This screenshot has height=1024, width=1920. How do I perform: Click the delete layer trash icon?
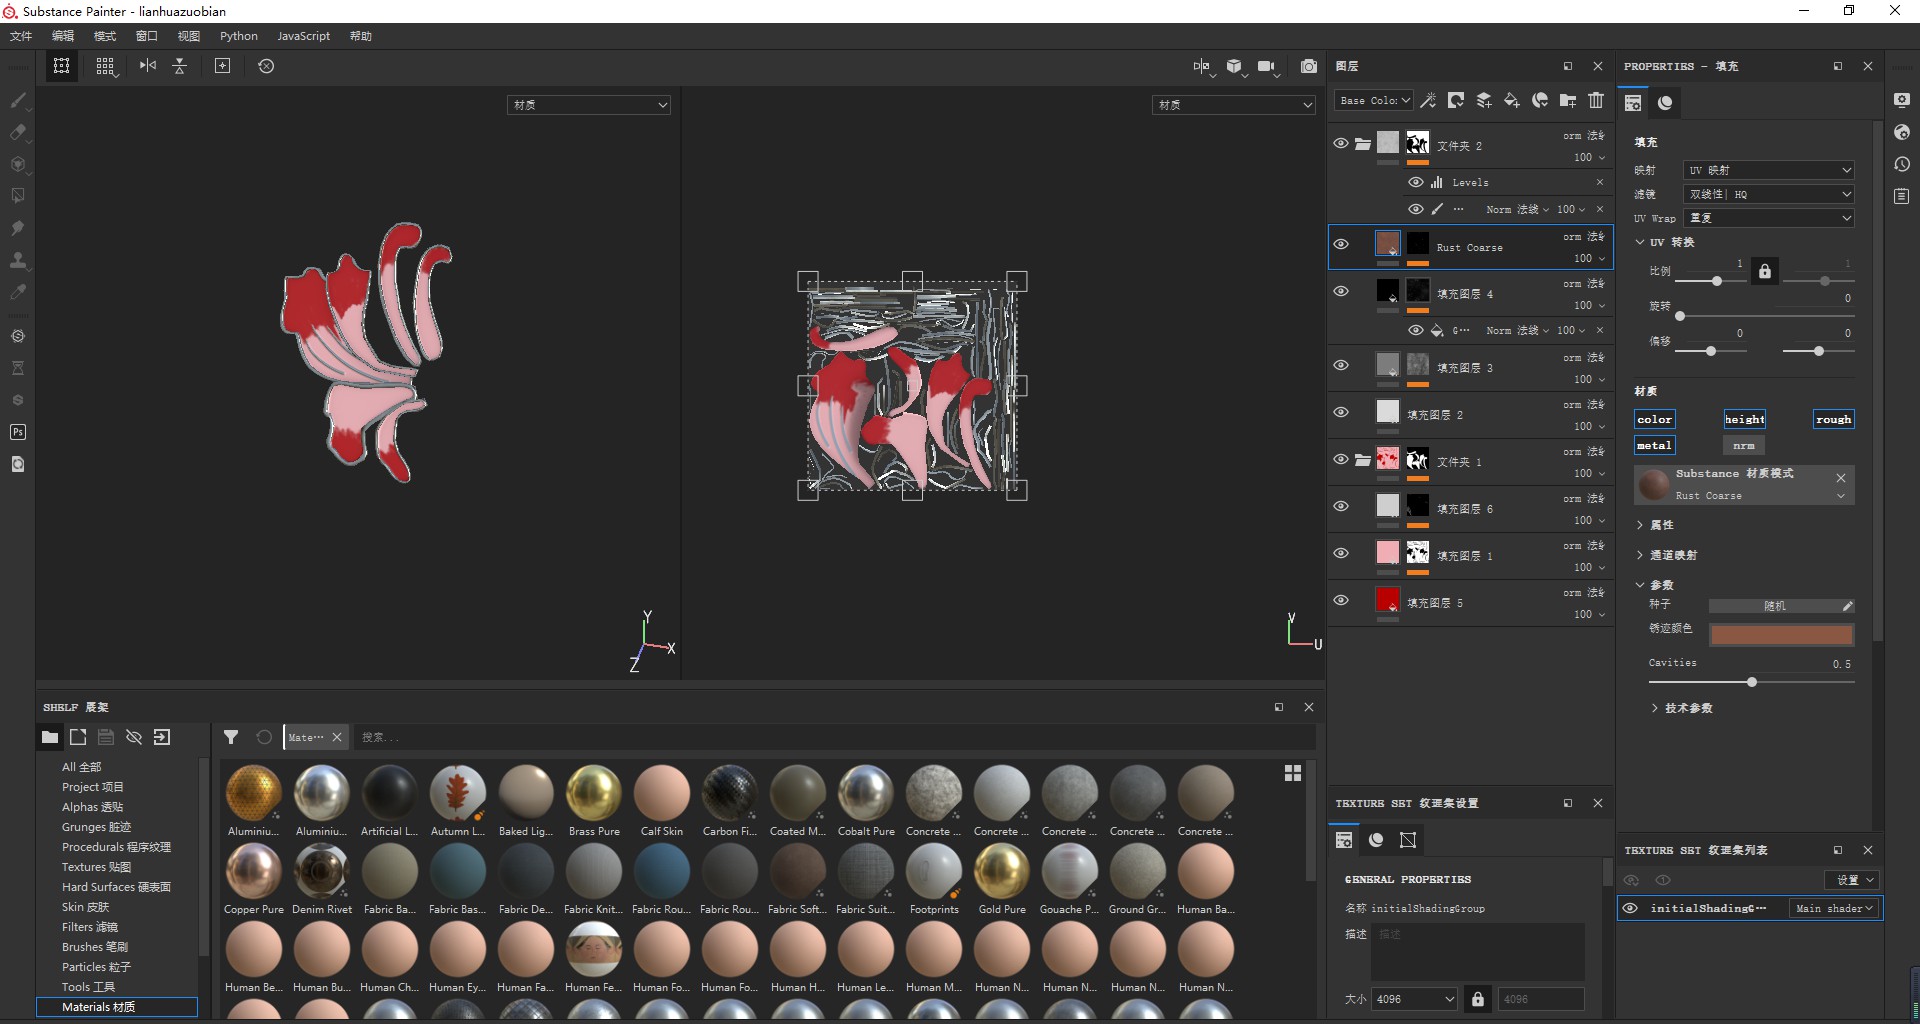(1596, 100)
